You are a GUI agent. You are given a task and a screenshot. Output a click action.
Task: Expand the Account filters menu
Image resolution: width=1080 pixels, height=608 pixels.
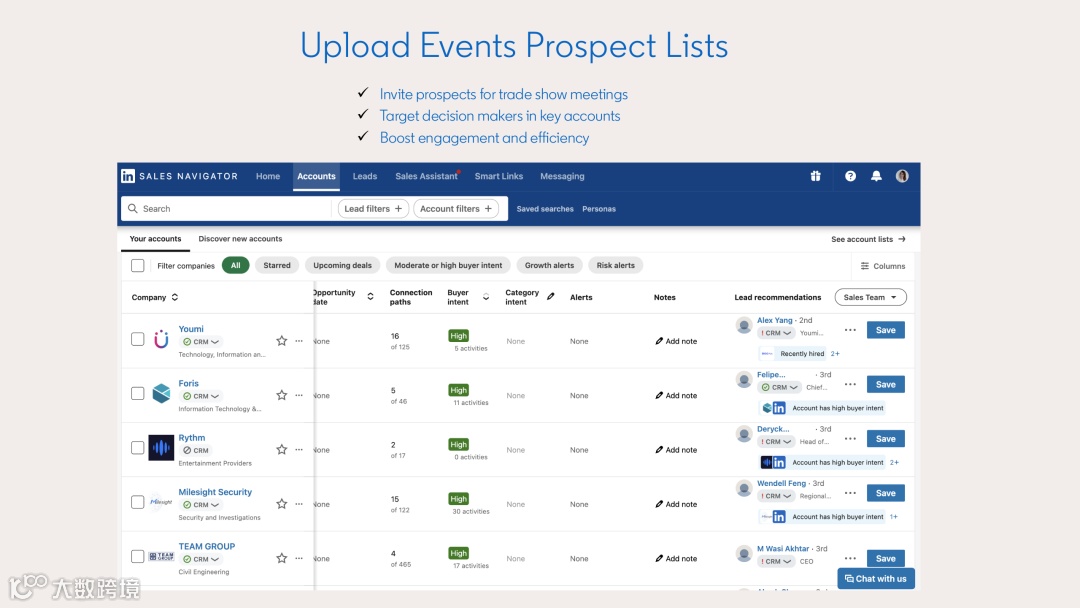pos(456,209)
